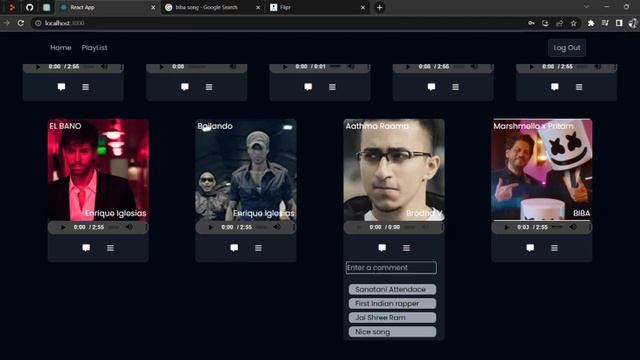The width and height of the screenshot is (640, 360).
Task: Click the EL BANO album cover
Action: click(x=98, y=170)
